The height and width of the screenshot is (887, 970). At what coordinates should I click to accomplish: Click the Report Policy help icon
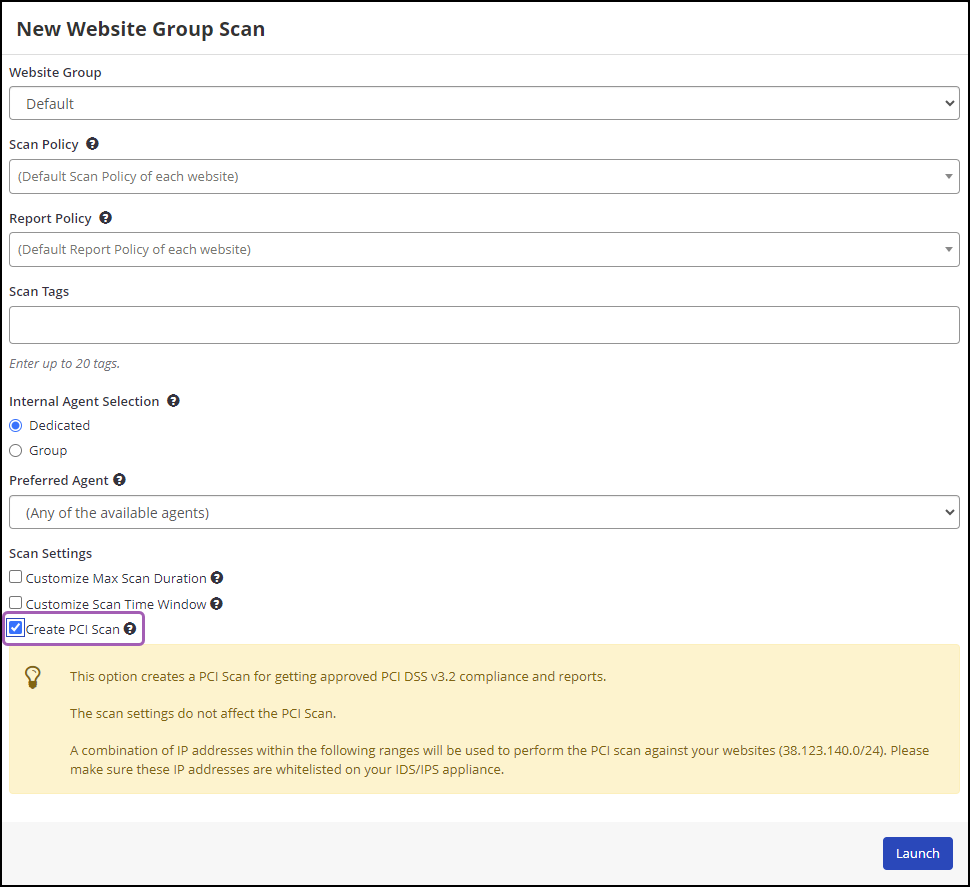(105, 217)
